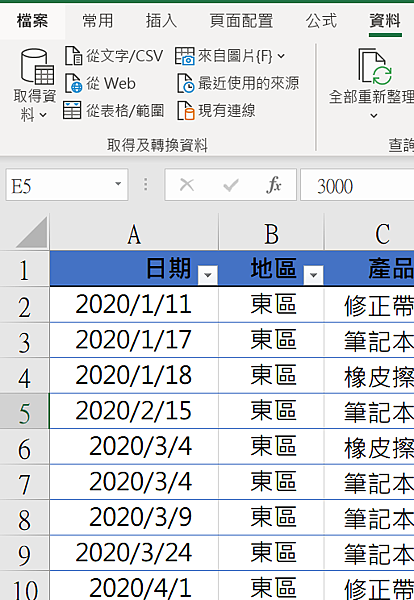This screenshot has width=414, height=600.
Task: Click the formula bar drag handle dots
Action: (146, 184)
